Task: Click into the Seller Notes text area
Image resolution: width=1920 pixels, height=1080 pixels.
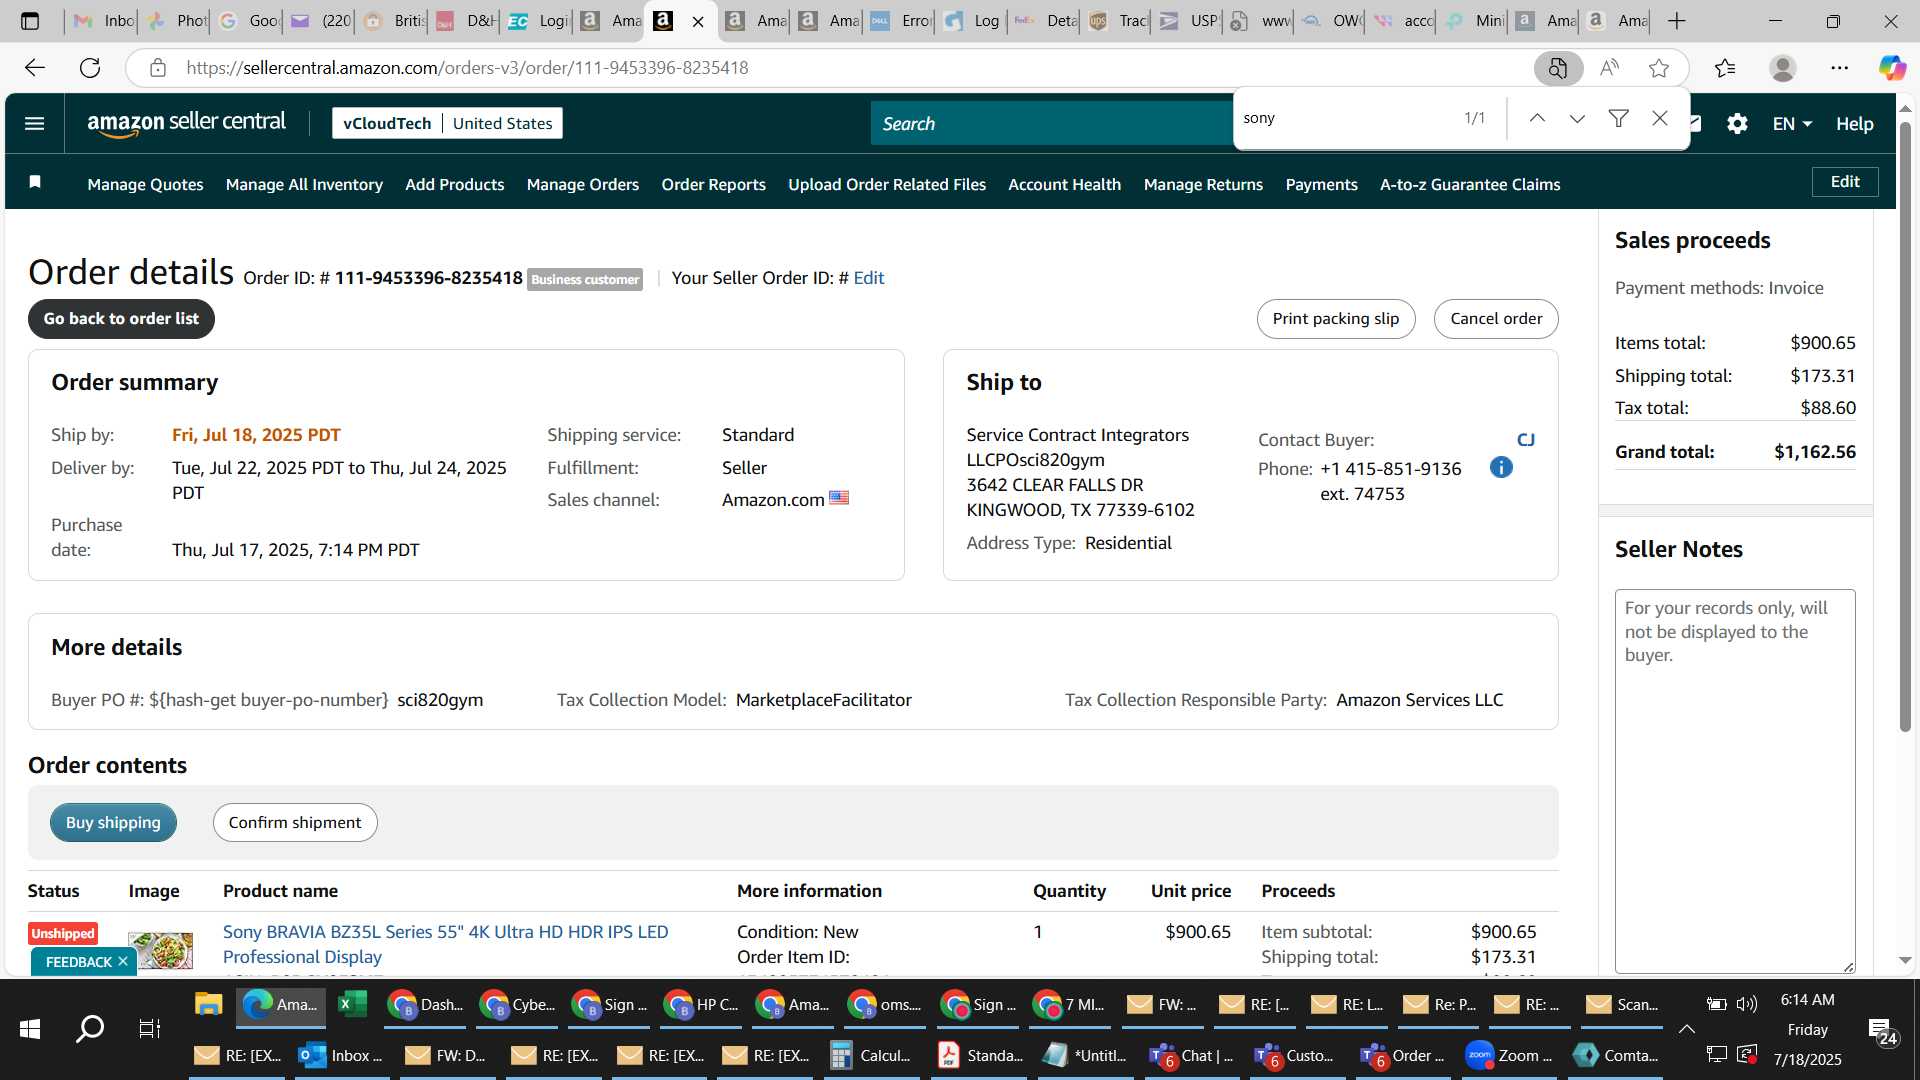Action: [x=1735, y=780]
